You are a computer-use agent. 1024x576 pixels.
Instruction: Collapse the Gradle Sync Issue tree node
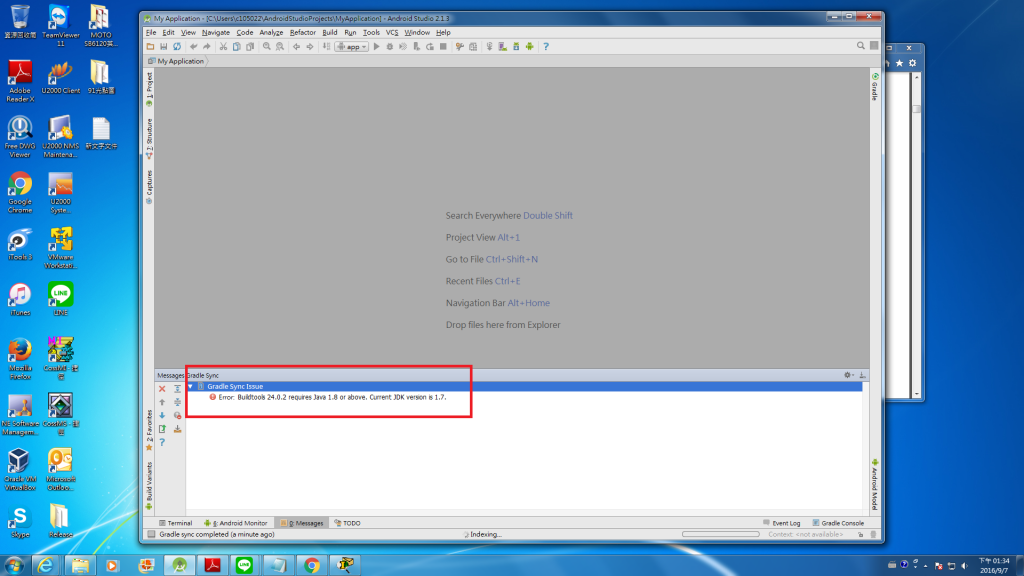pyautogui.click(x=191, y=387)
